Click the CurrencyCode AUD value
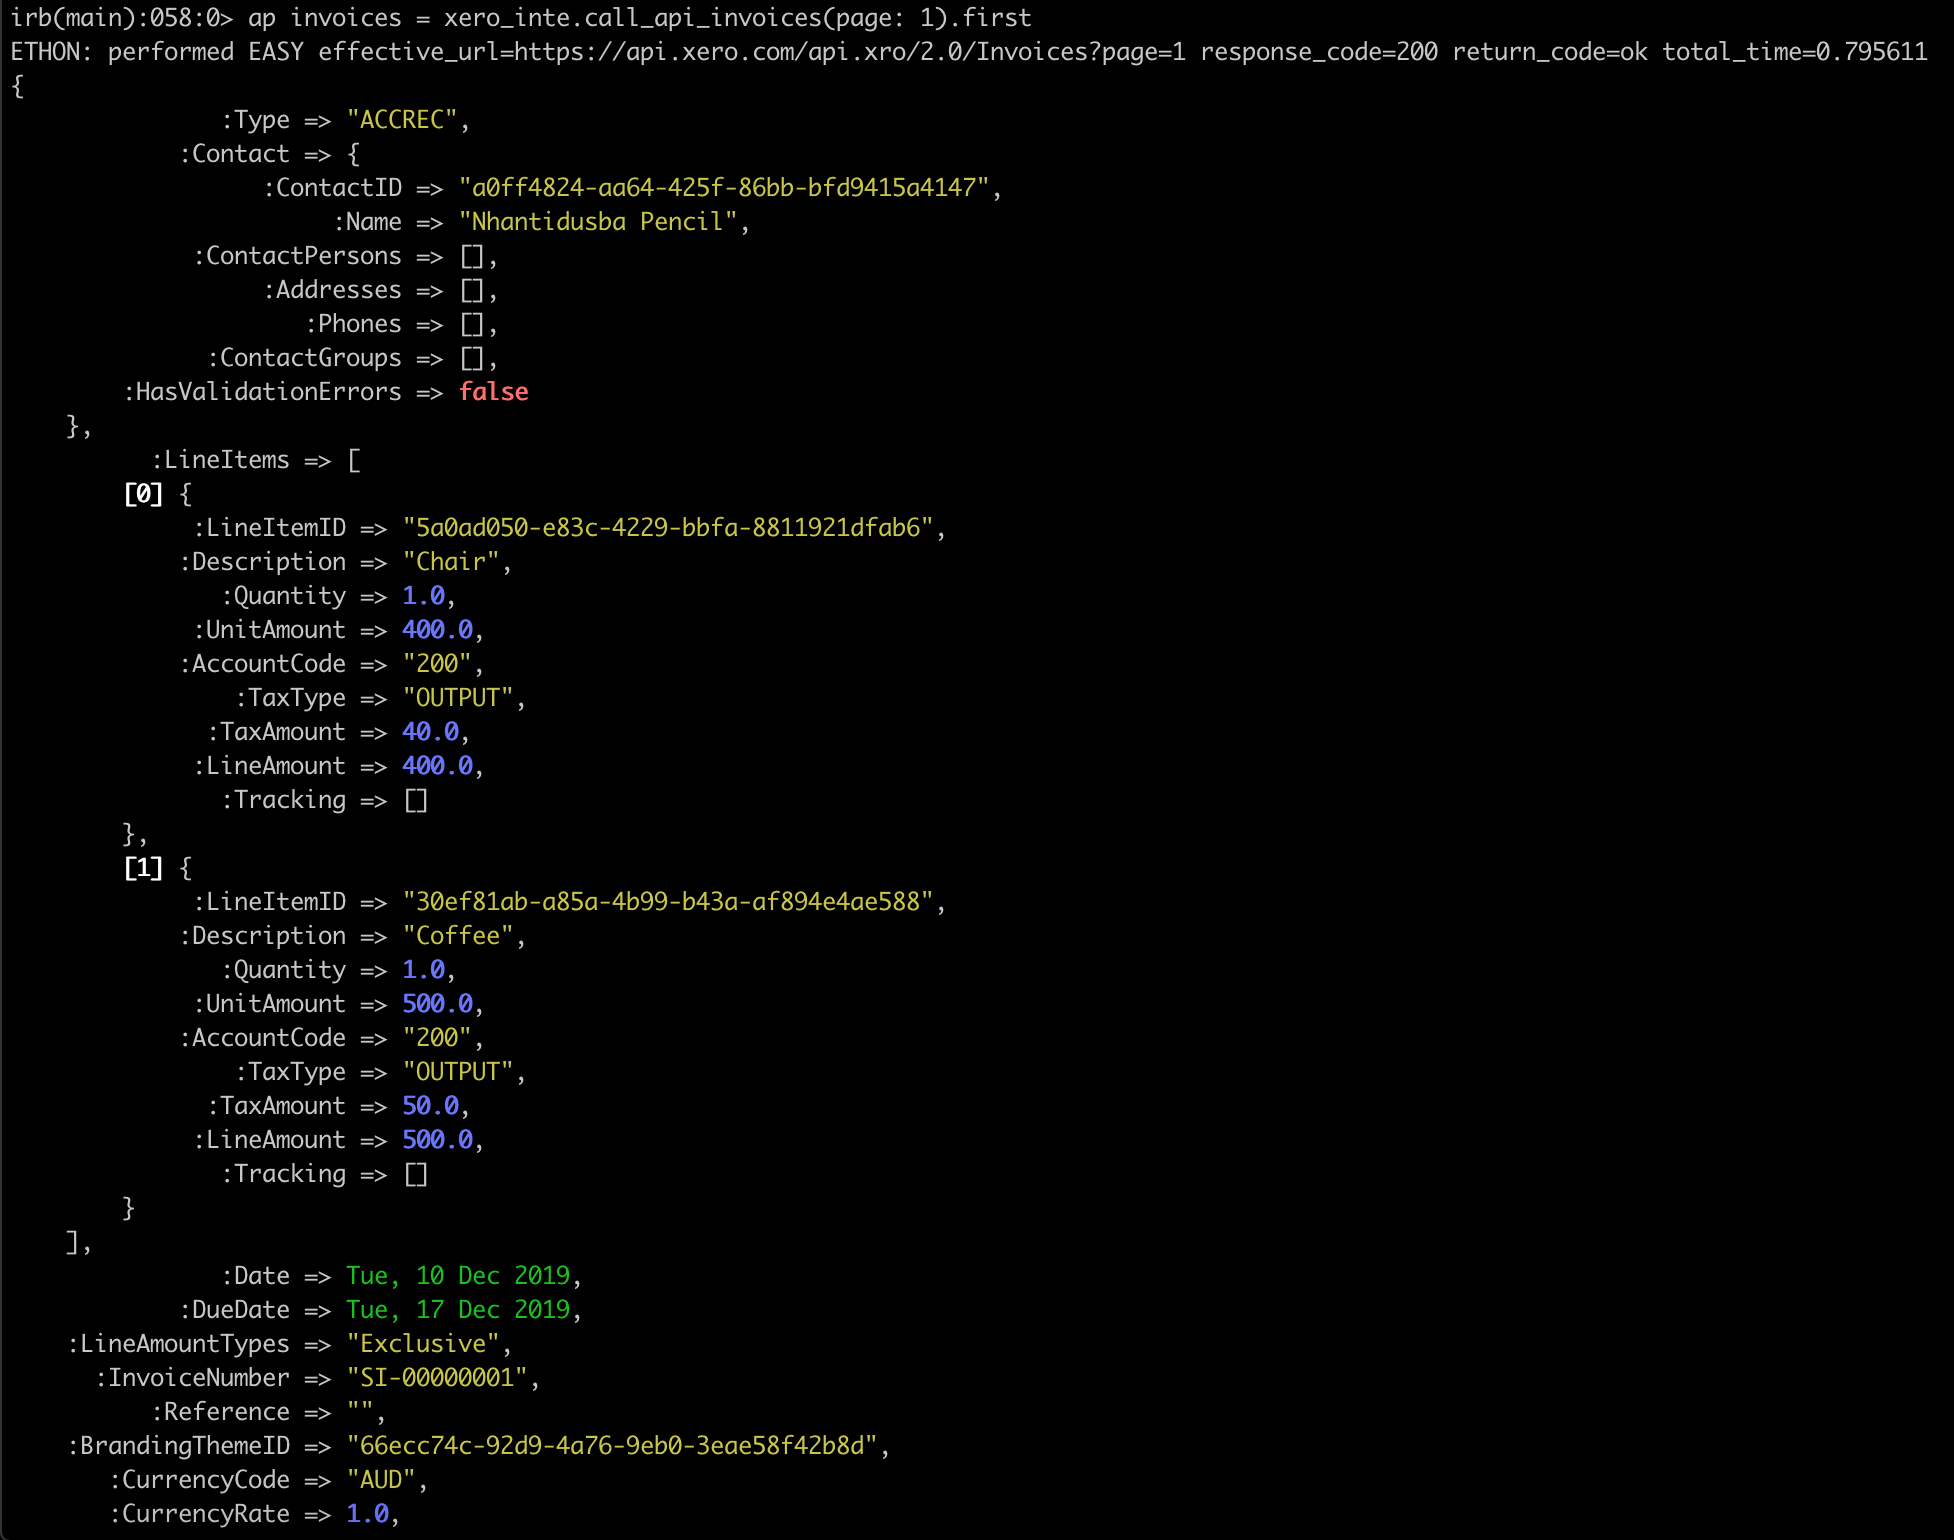 pyautogui.click(x=385, y=1479)
